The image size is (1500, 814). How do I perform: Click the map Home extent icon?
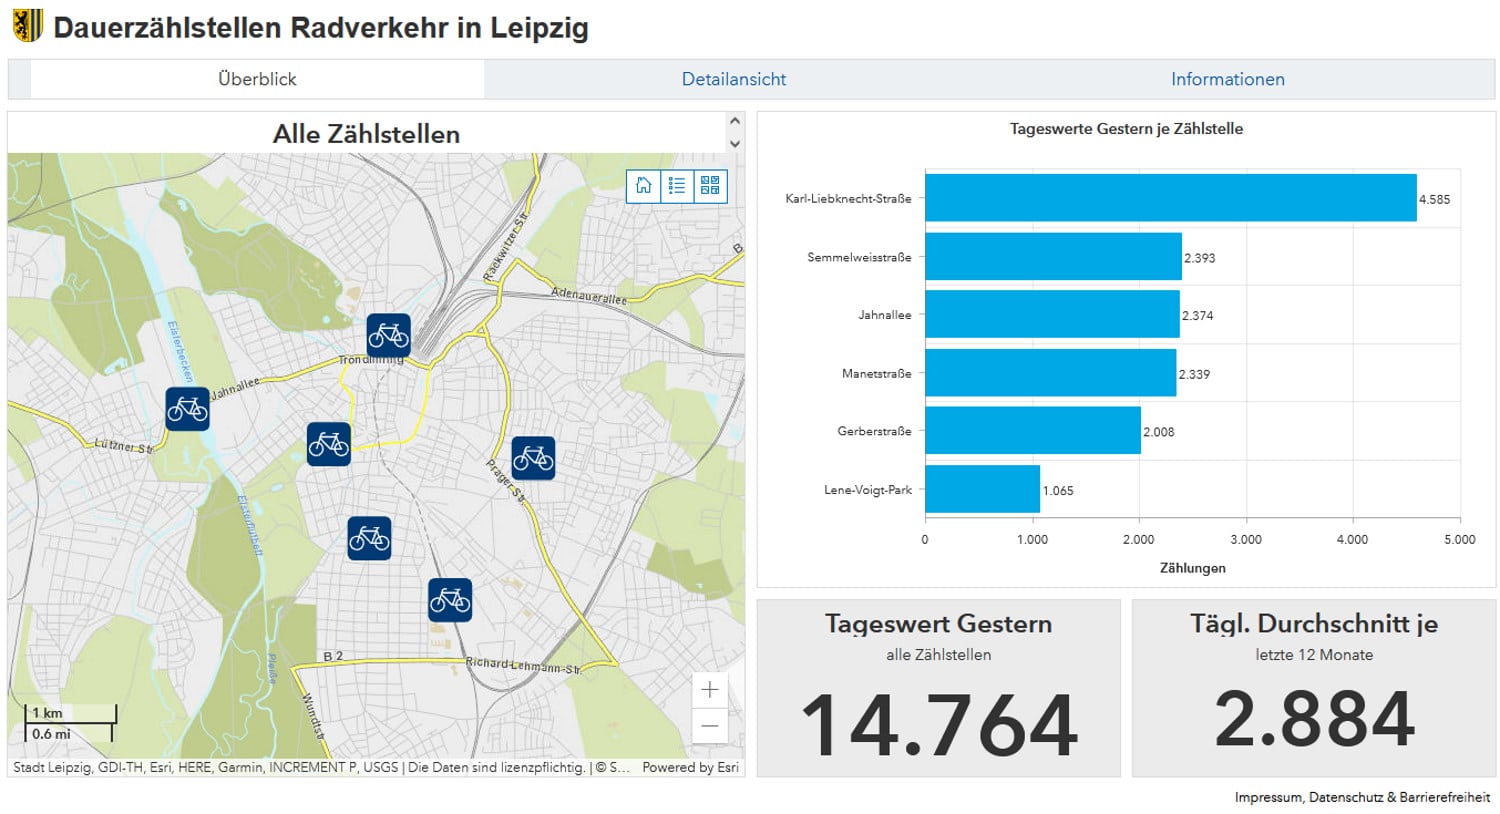pos(644,186)
